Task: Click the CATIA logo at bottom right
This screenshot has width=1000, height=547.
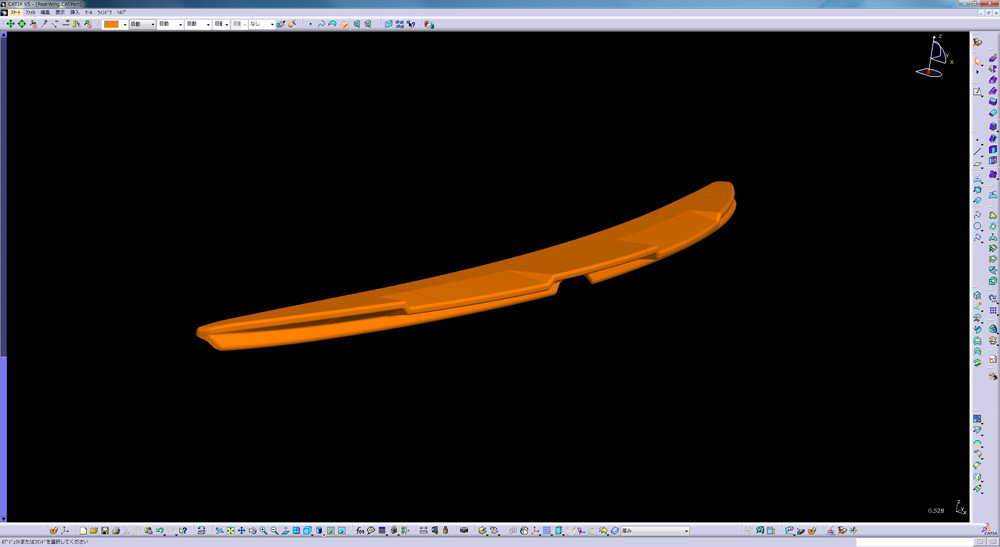Action: point(989,530)
